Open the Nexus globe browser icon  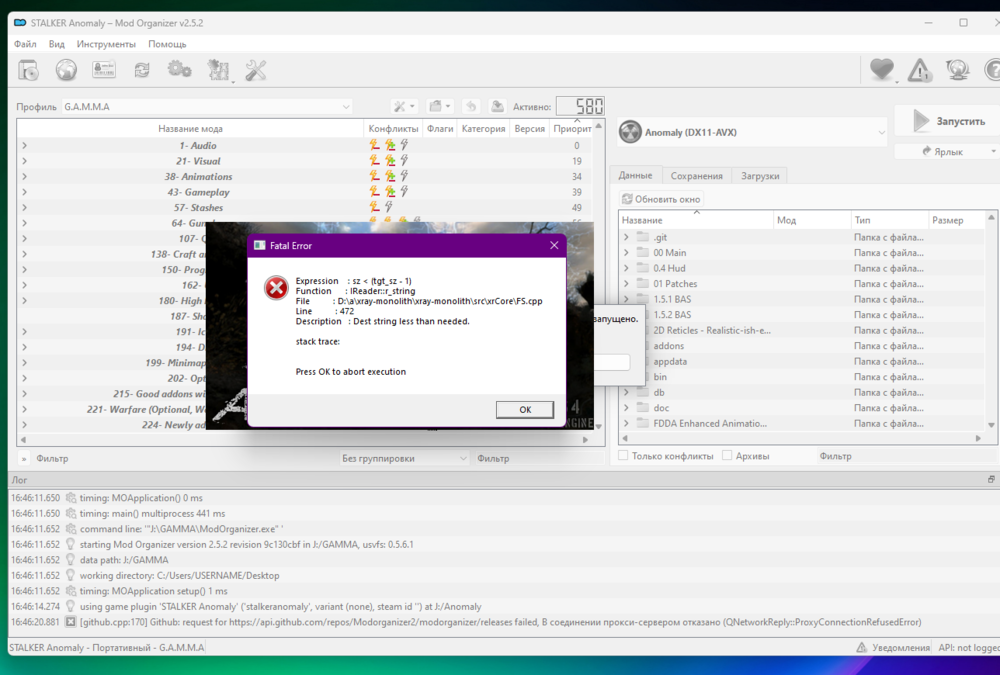[66, 70]
